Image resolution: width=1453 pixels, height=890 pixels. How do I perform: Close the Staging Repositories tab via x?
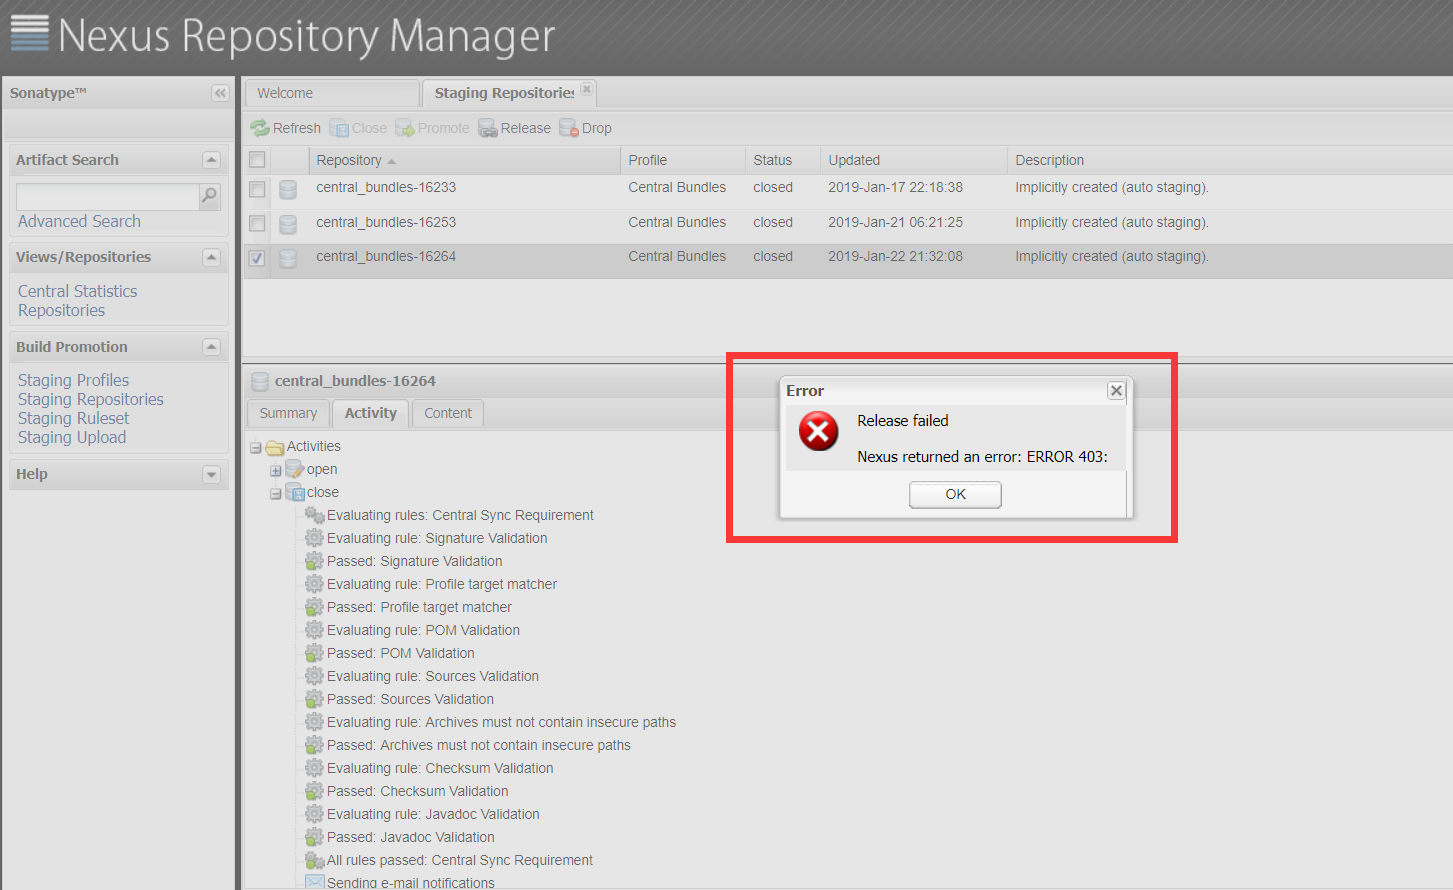tap(587, 90)
